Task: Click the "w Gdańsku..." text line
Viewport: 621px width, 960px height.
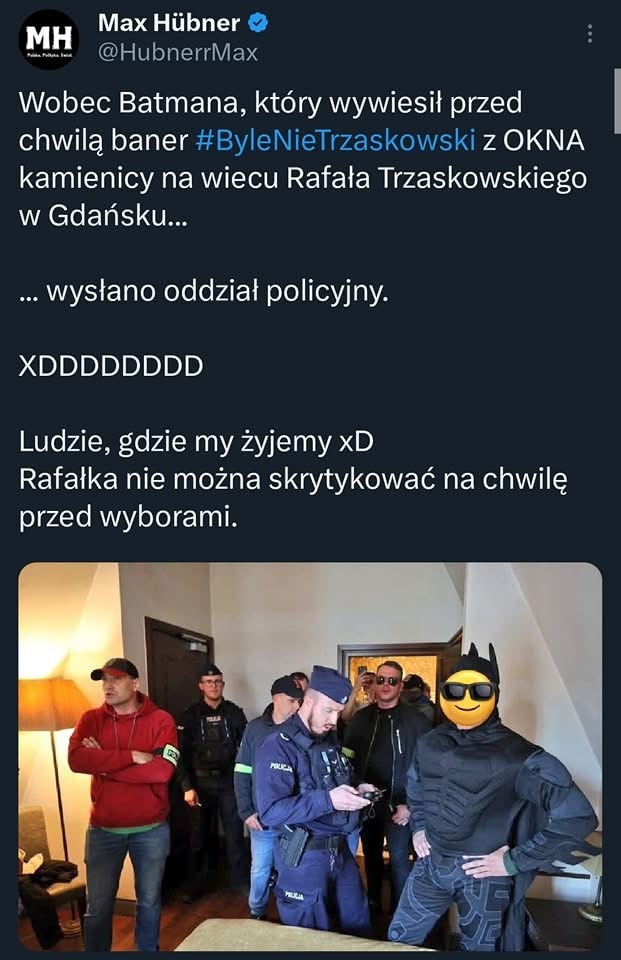Action: click(104, 216)
